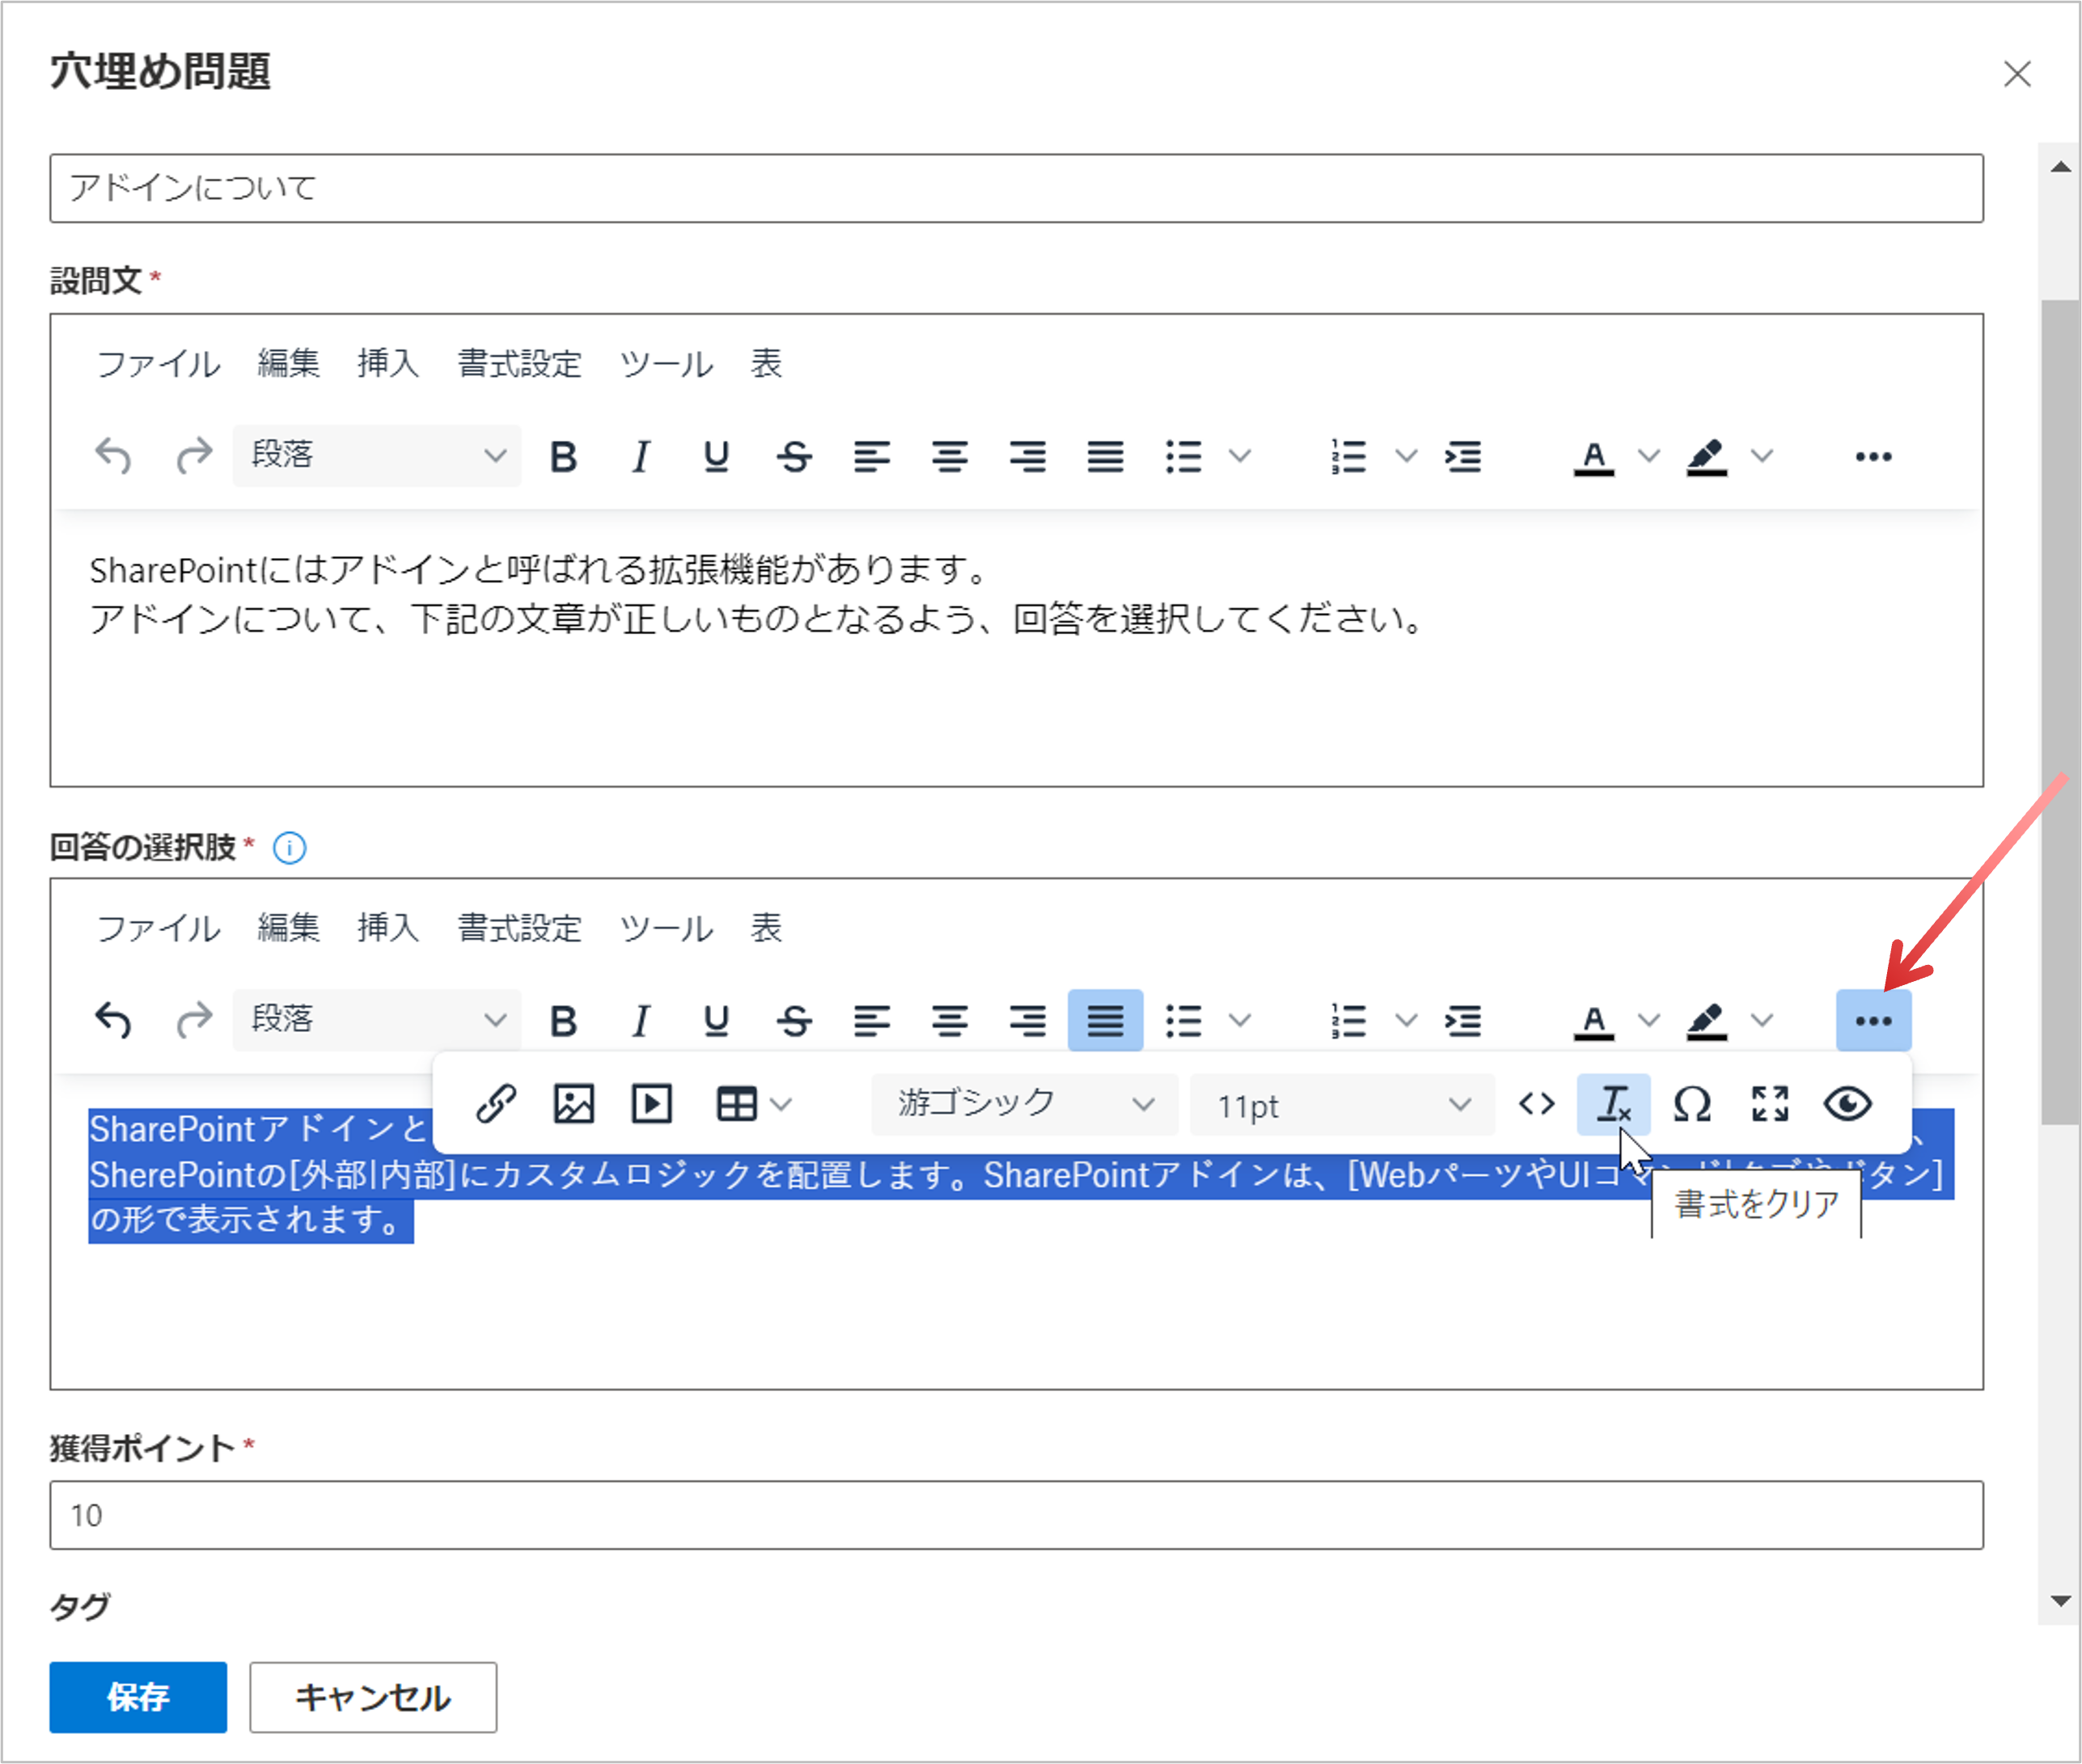Insert bullet list in 回答の選択肢 editor
The image size is (2082, 1764).
pyautogui.click(x=1183, y=1020)
